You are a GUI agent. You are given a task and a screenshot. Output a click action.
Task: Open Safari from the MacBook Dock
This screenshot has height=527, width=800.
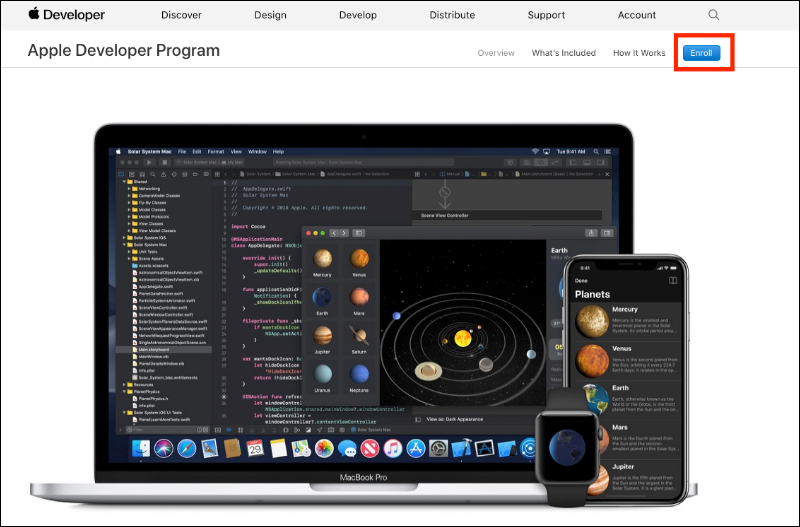coord(186,448)
